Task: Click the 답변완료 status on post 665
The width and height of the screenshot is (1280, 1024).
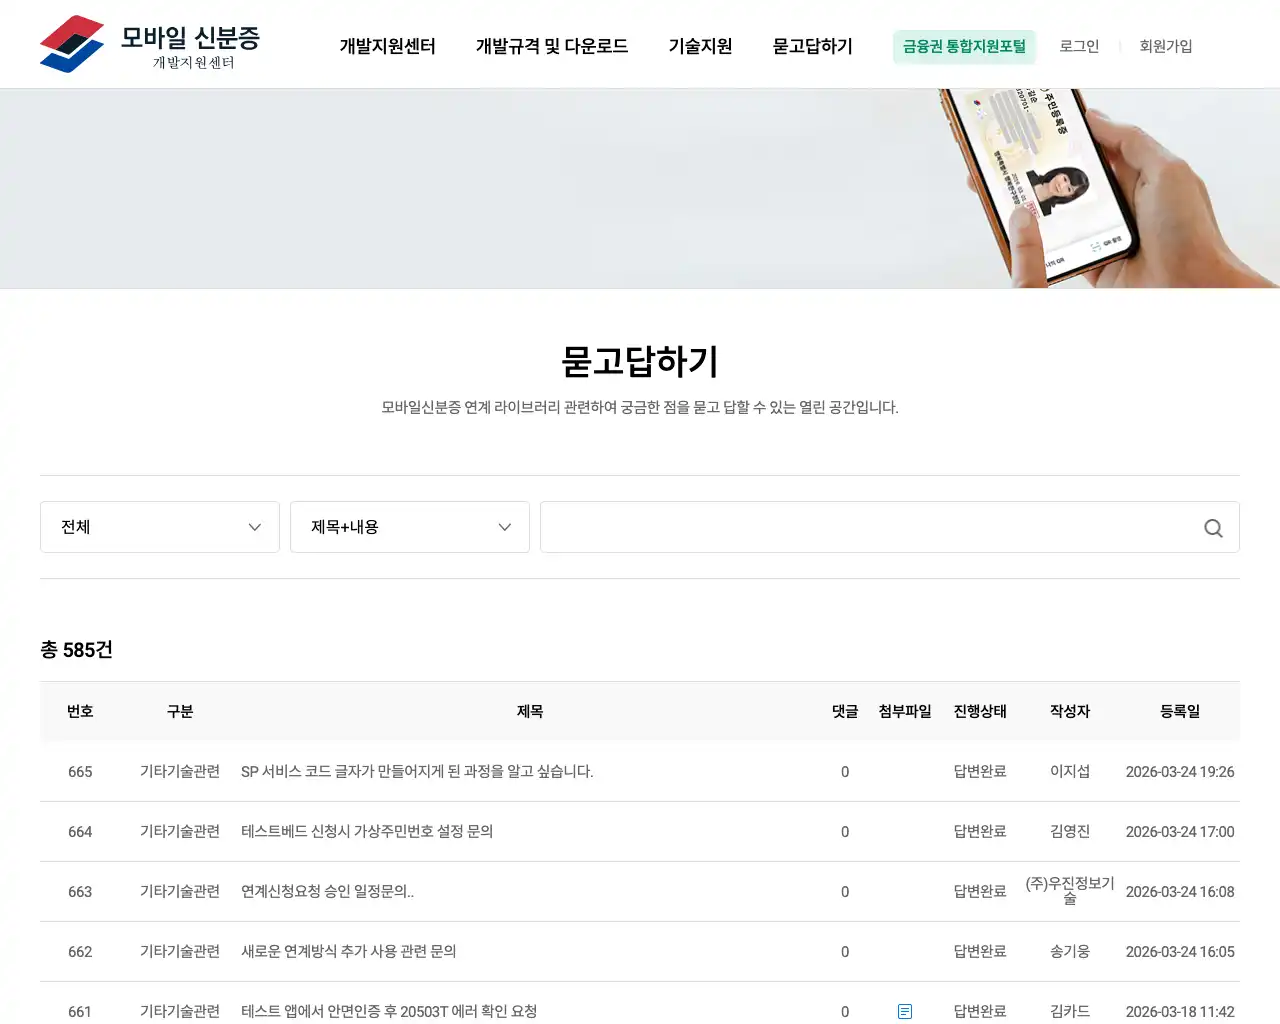Action: [980, 772]
